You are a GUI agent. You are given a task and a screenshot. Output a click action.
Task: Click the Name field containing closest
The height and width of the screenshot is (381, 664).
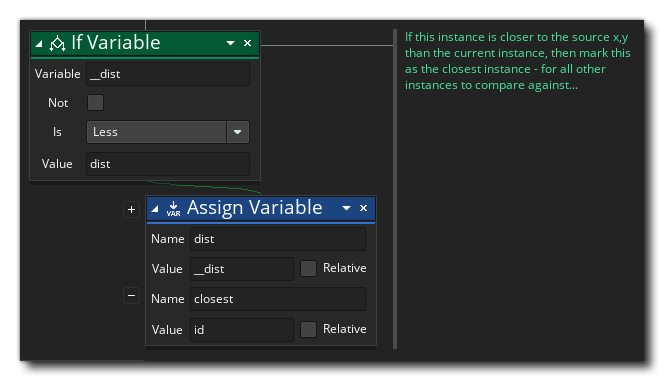pos(278,299)
